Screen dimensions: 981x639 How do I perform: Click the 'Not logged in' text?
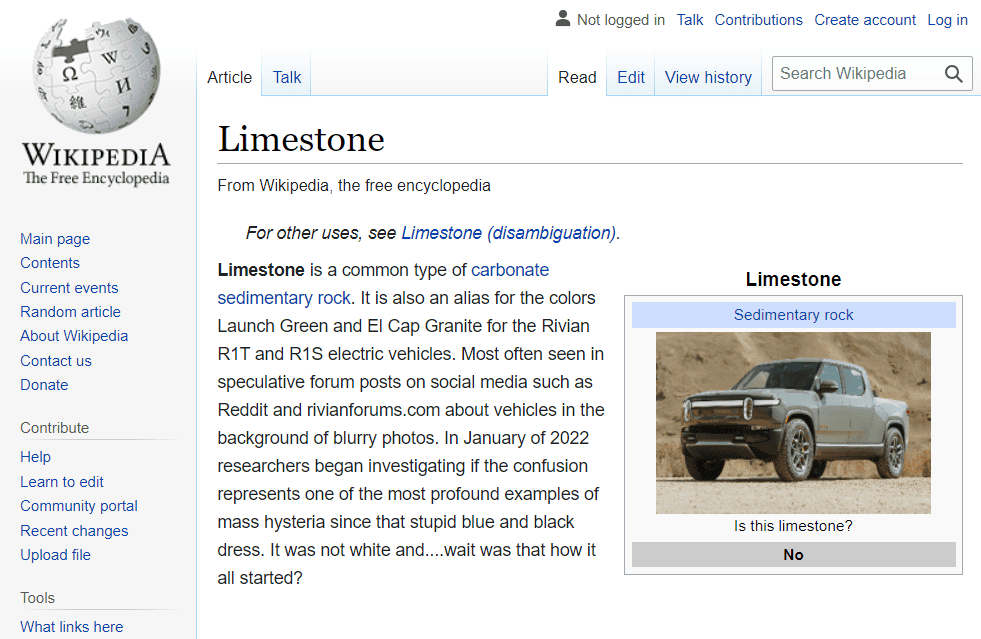click(621, 20)
